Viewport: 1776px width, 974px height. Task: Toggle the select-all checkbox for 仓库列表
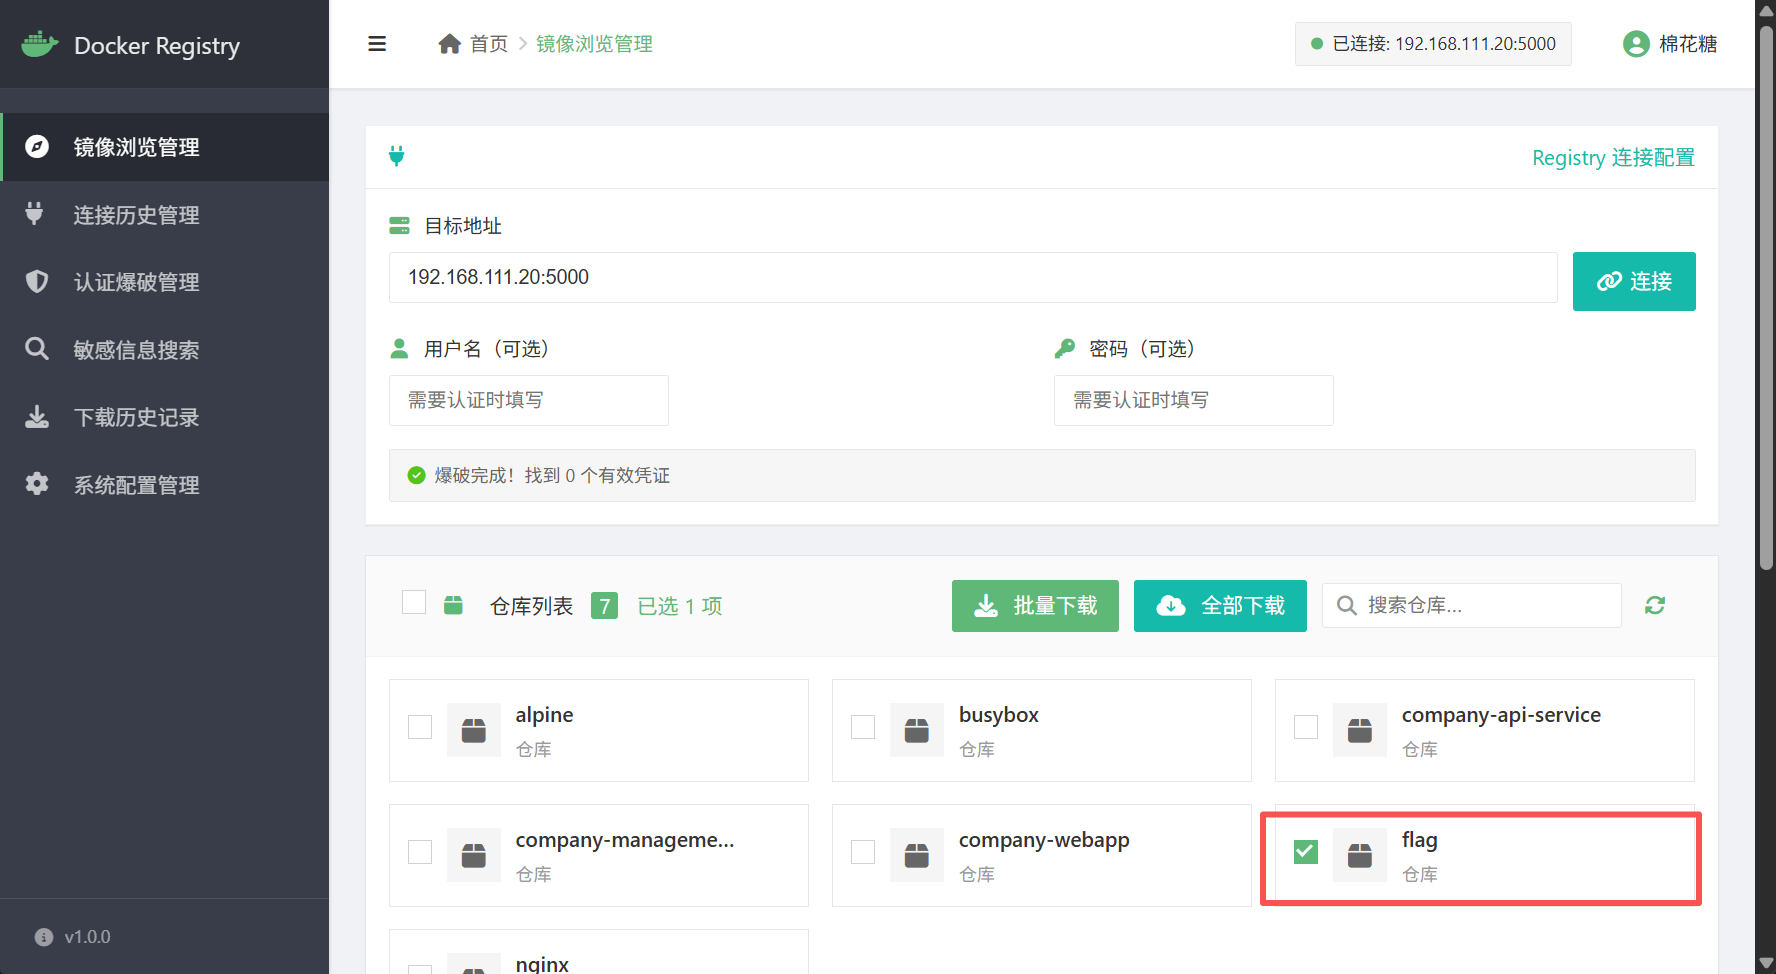point(414,602)
